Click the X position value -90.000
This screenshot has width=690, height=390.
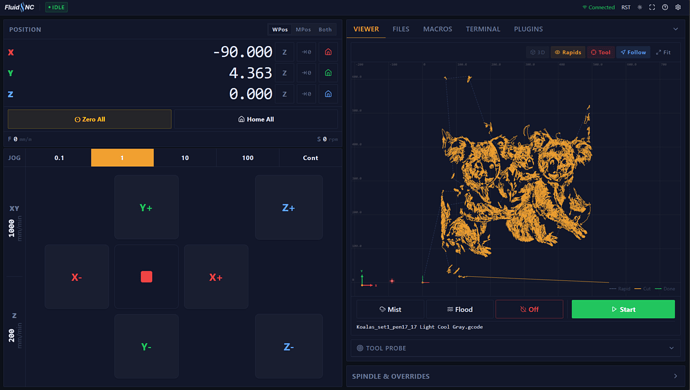[242, 52]
